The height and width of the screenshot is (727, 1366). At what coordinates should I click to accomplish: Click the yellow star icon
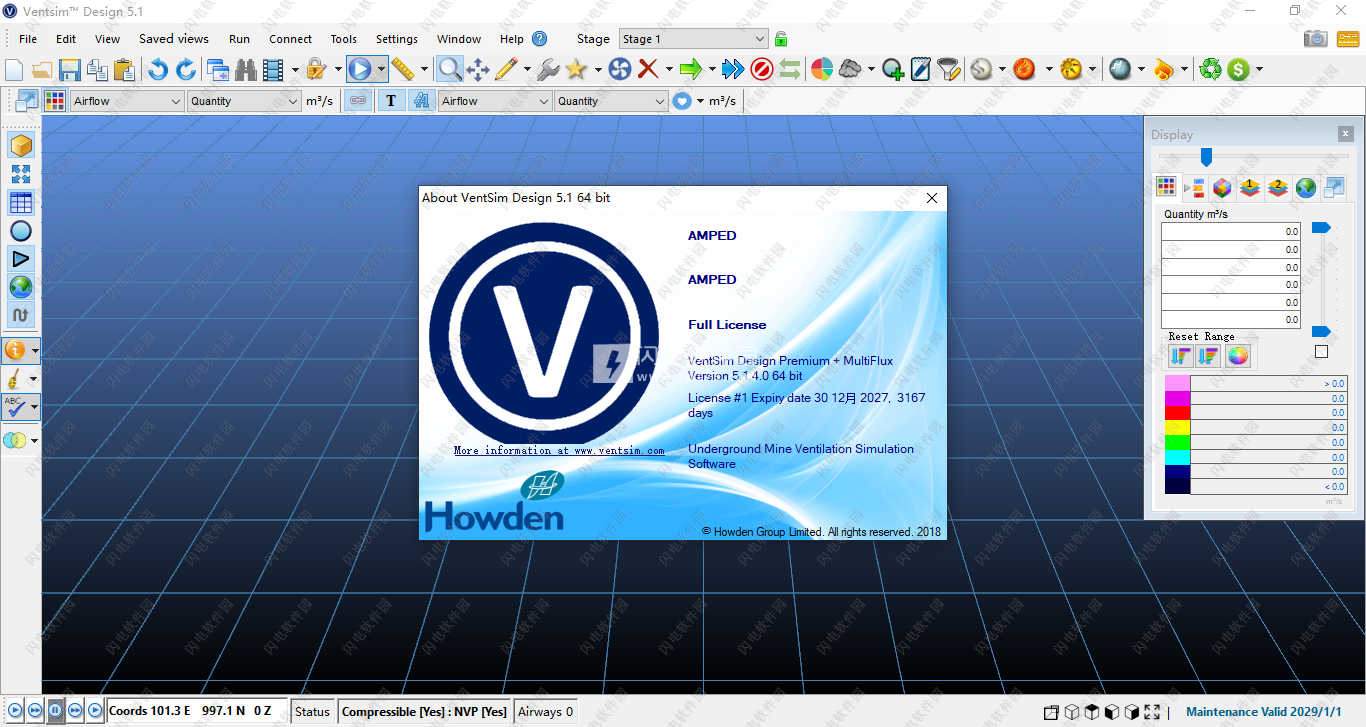click(x=576, y=69)
